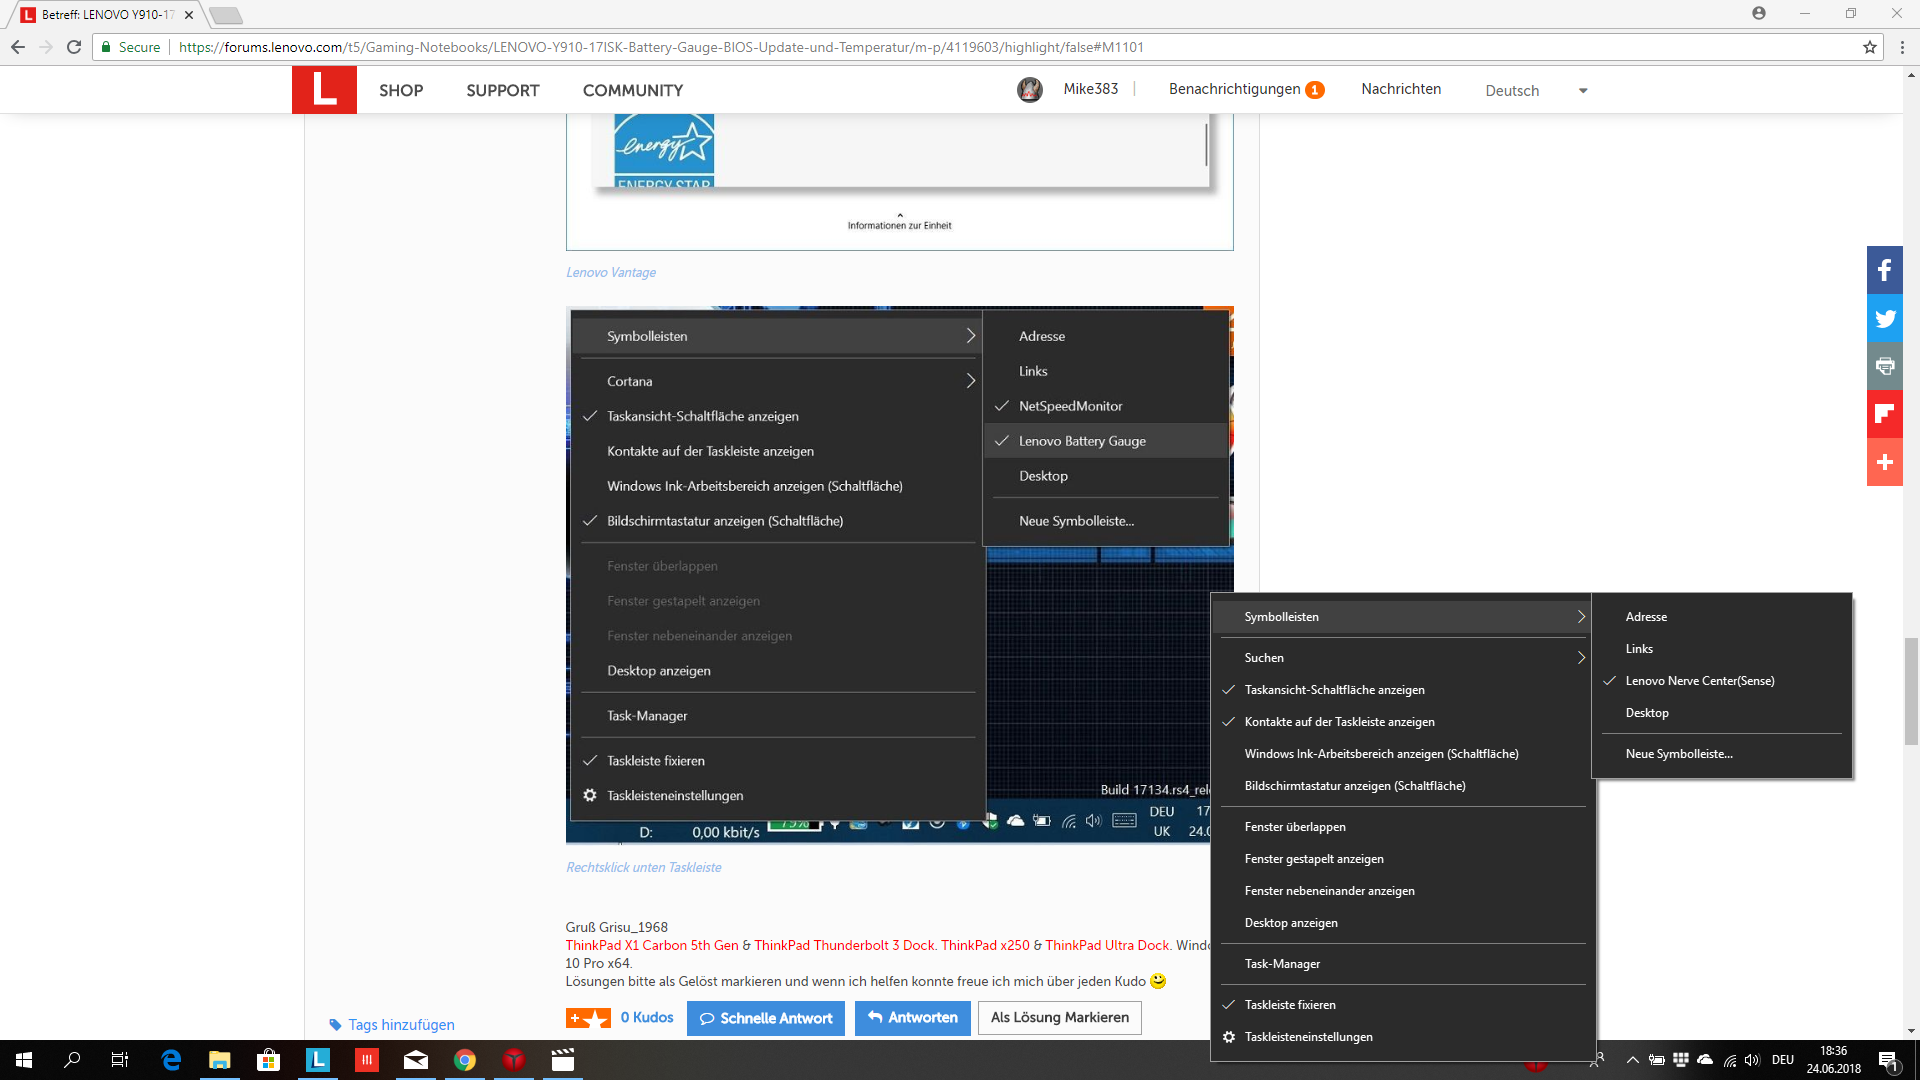Share the post on Facebook

(x=1885, y=270)
